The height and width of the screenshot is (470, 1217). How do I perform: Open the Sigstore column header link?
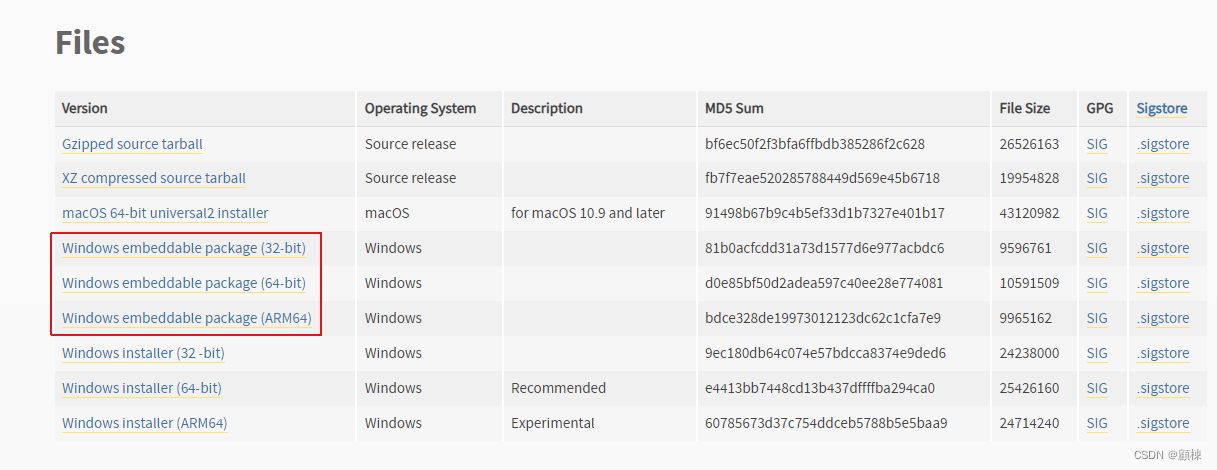[1162, 108]
